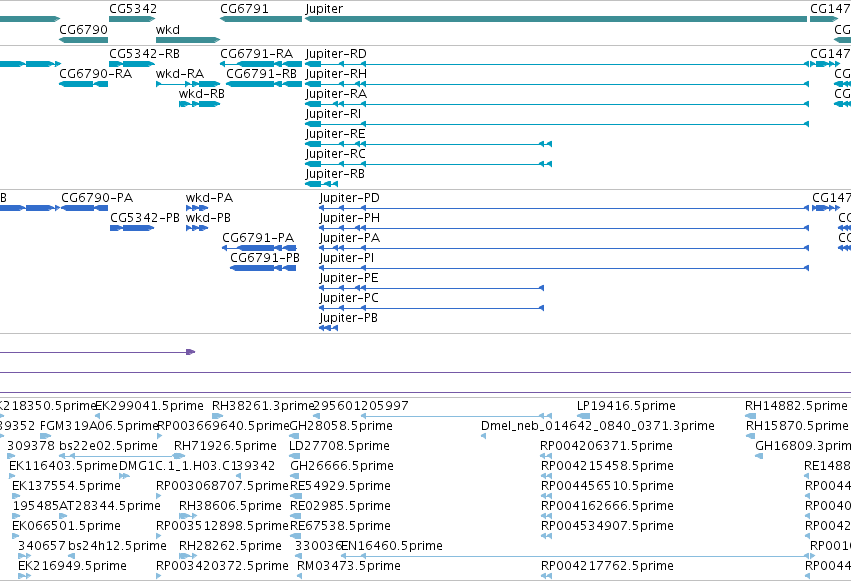This screenshot has height=581, width=851.
Task: Click the CG6791 gene label
Action: tap(244, 9)
